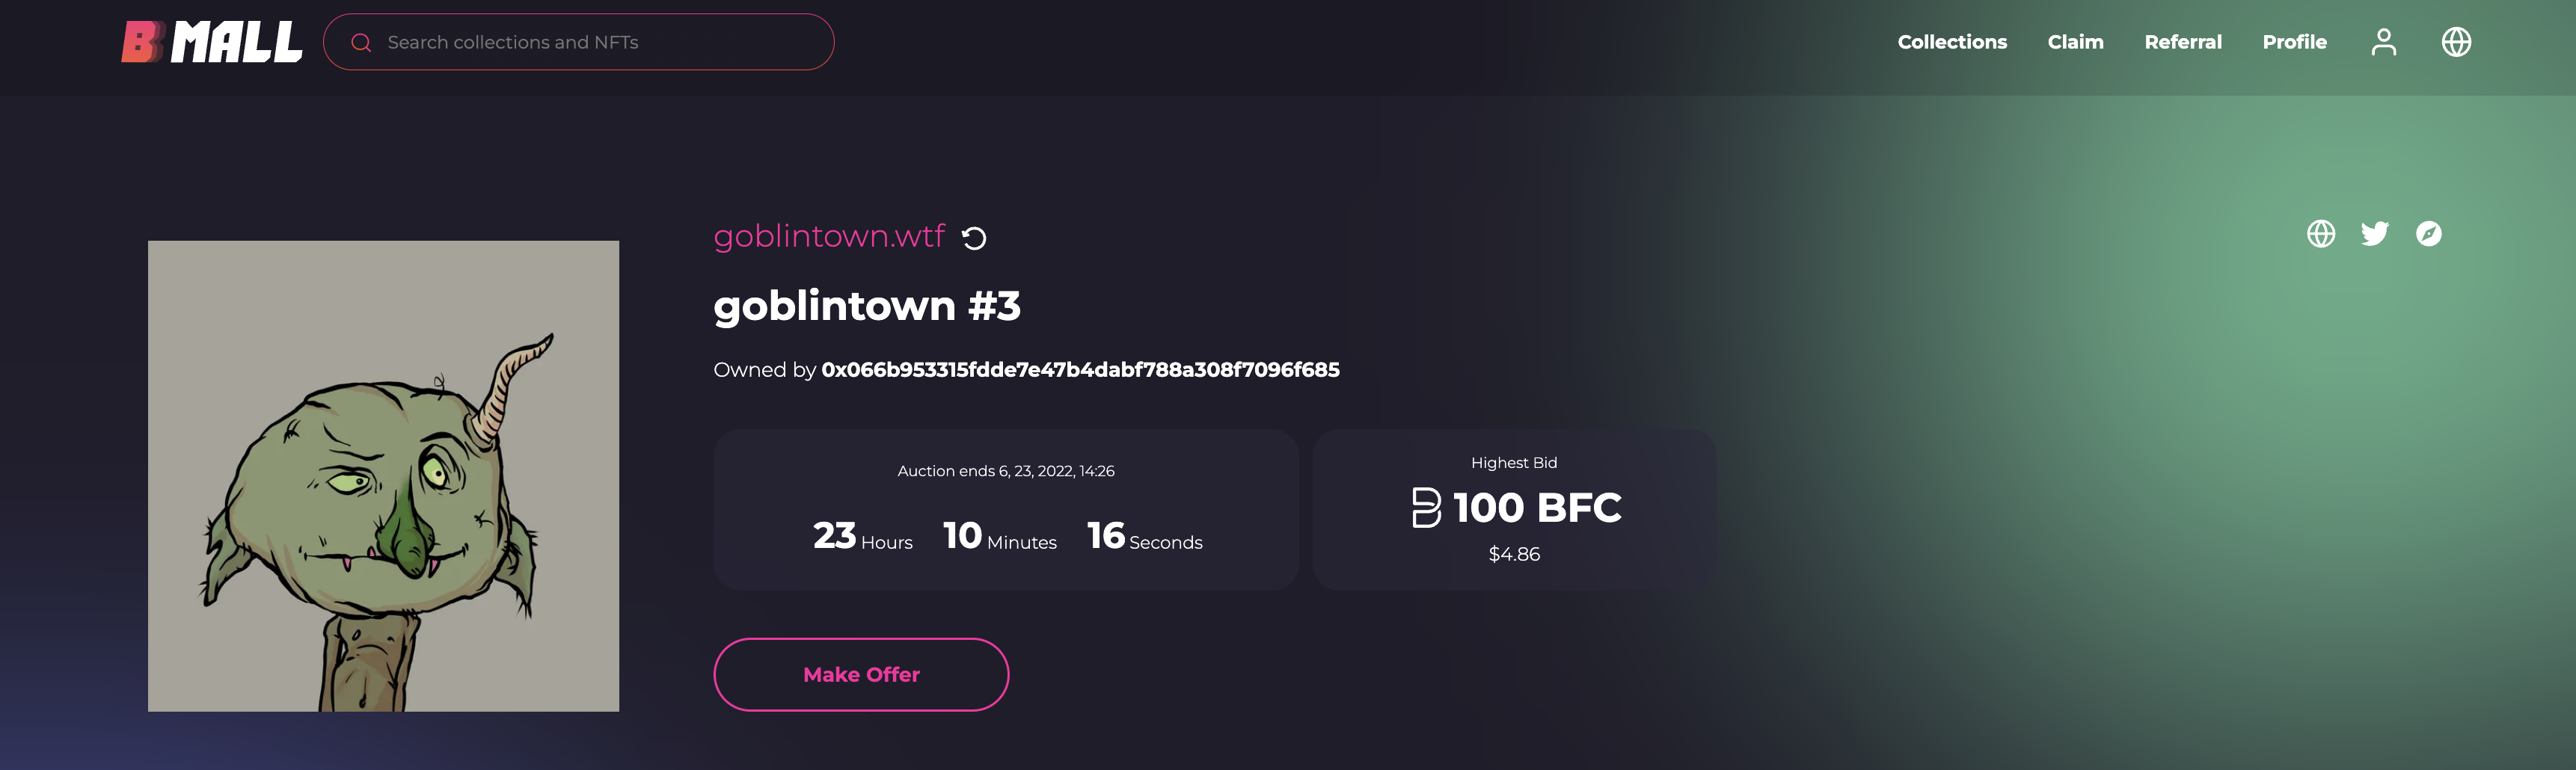Click the goblintown #3 artwork image
This screenshot has height=770, width=2576.
(x=384, y=476)
